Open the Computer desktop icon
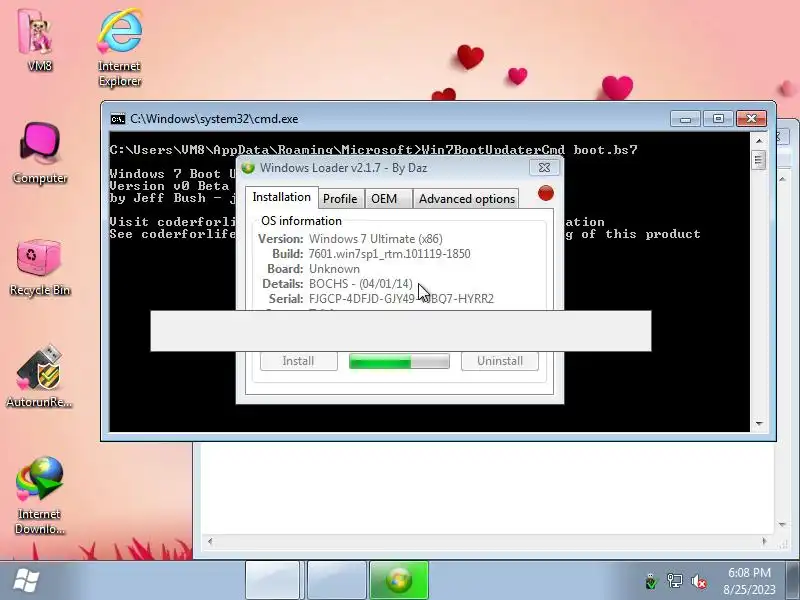Screen dimensions: 800x600 40,153
